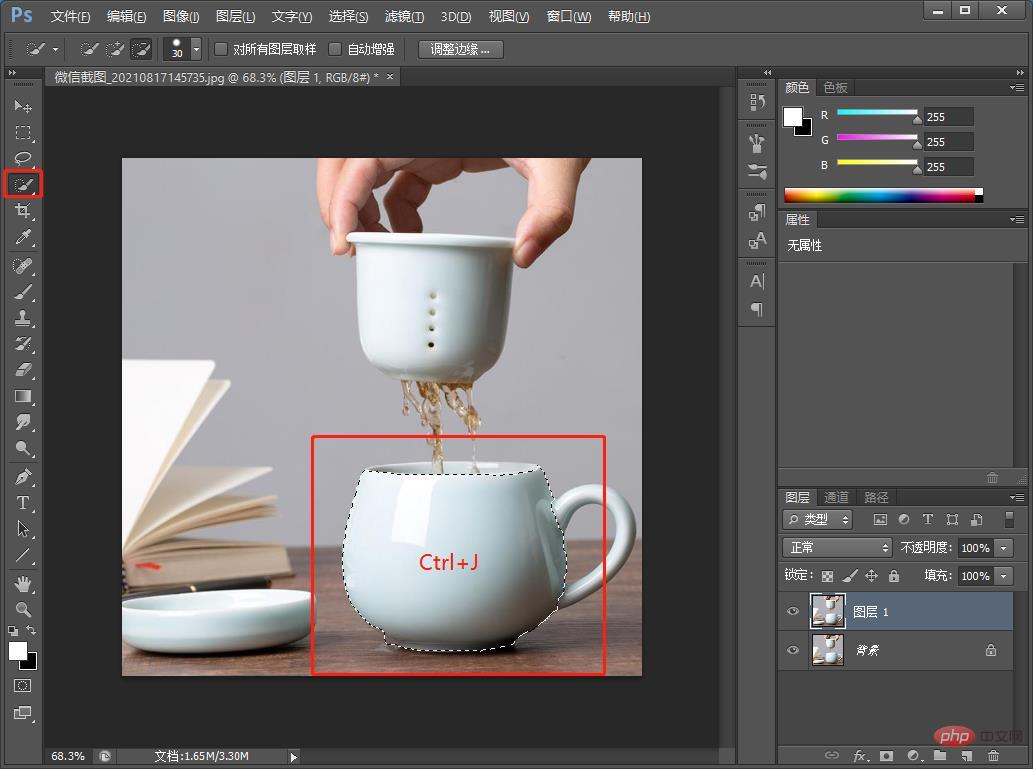Viewport: 1033px width, 769px height.
Task: Select the Quick Selection tool
Action: point(22,185)
